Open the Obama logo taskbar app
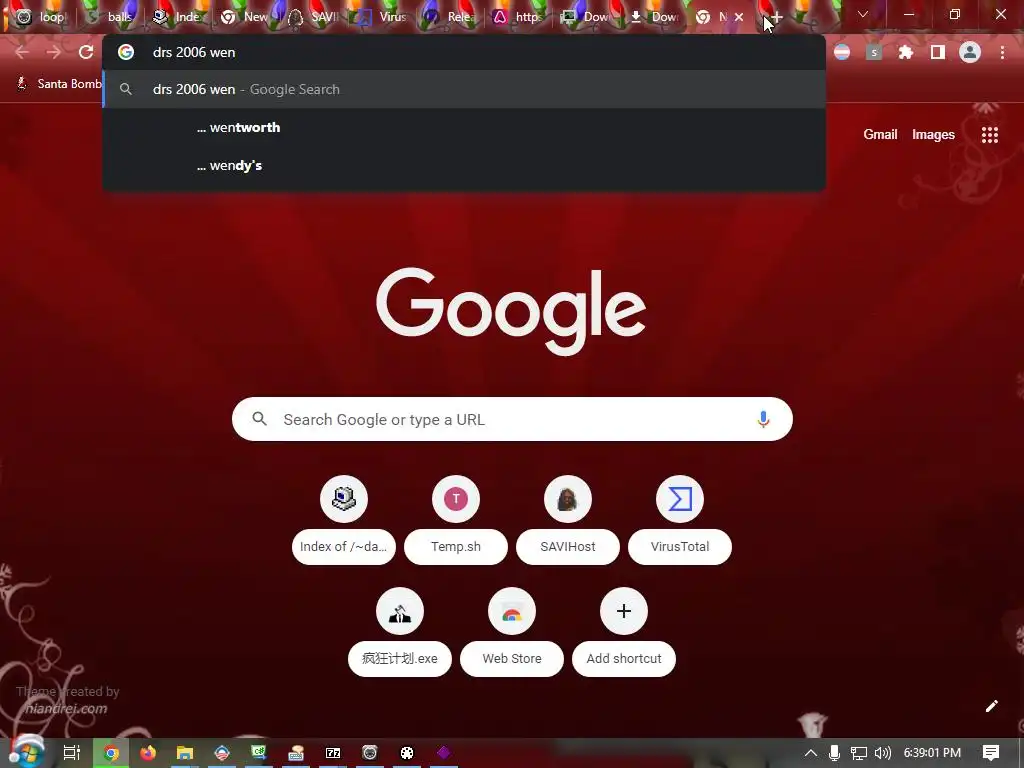The image size is (1024, 768). tap(222, 753)
